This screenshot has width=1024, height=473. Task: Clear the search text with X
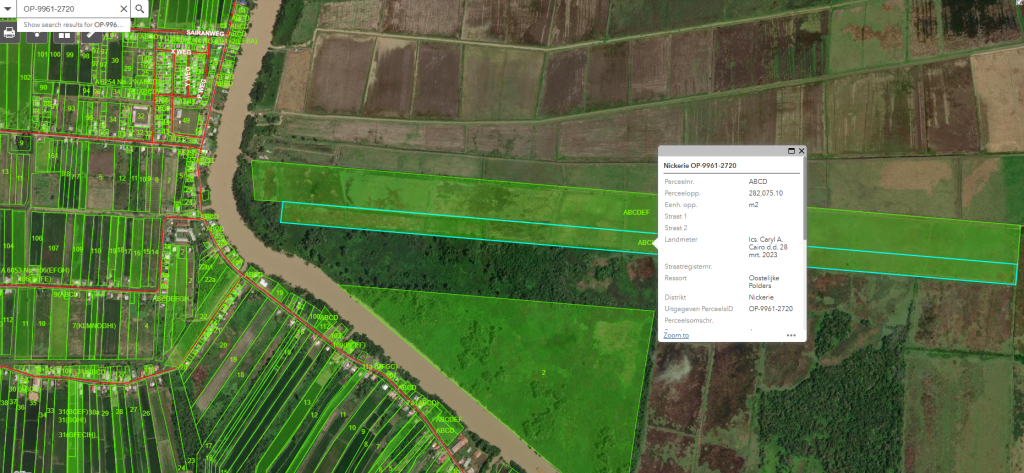tap(124, 8)
